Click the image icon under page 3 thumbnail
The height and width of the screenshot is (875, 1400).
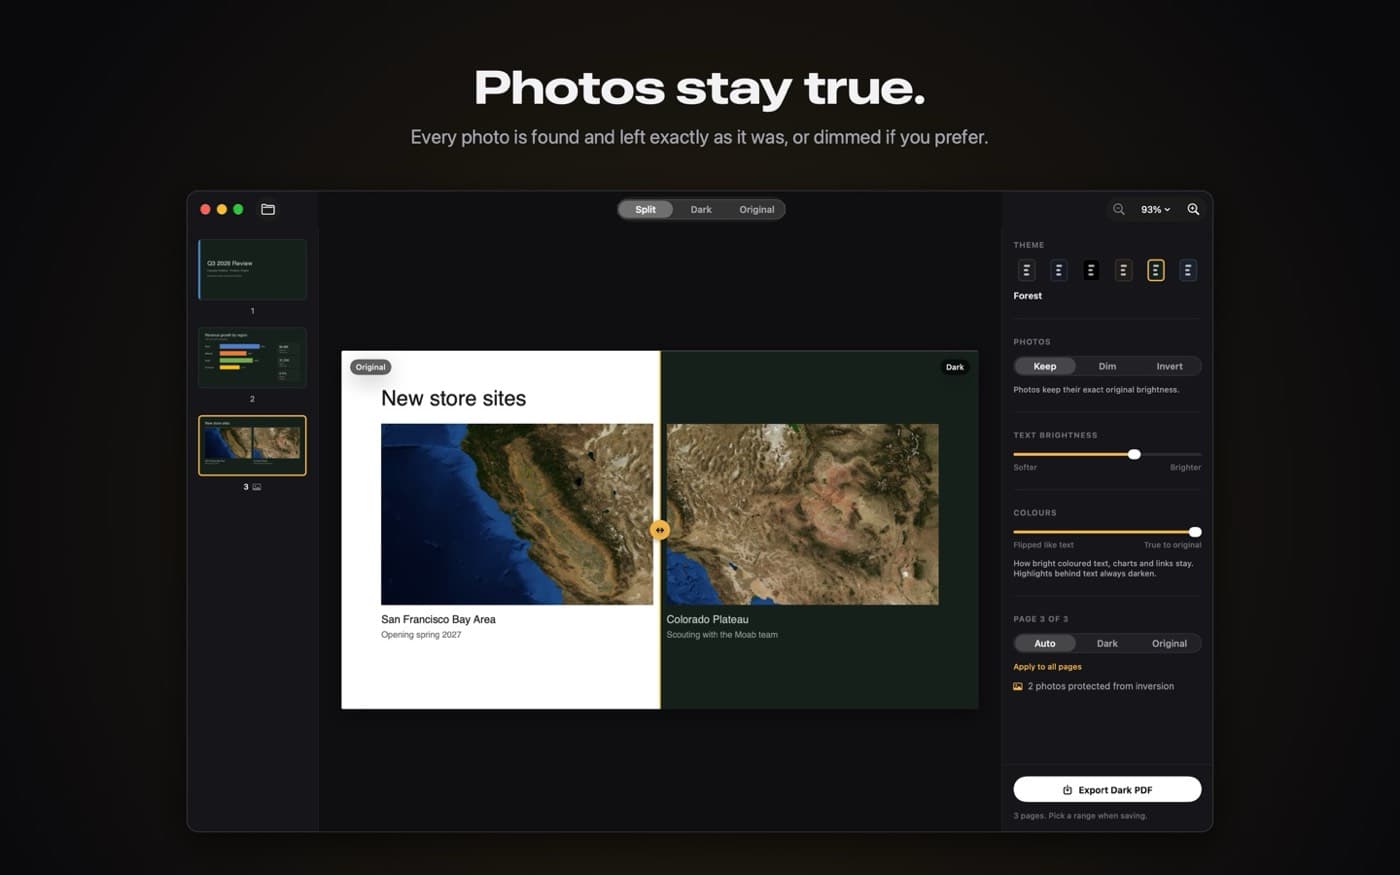257,487
